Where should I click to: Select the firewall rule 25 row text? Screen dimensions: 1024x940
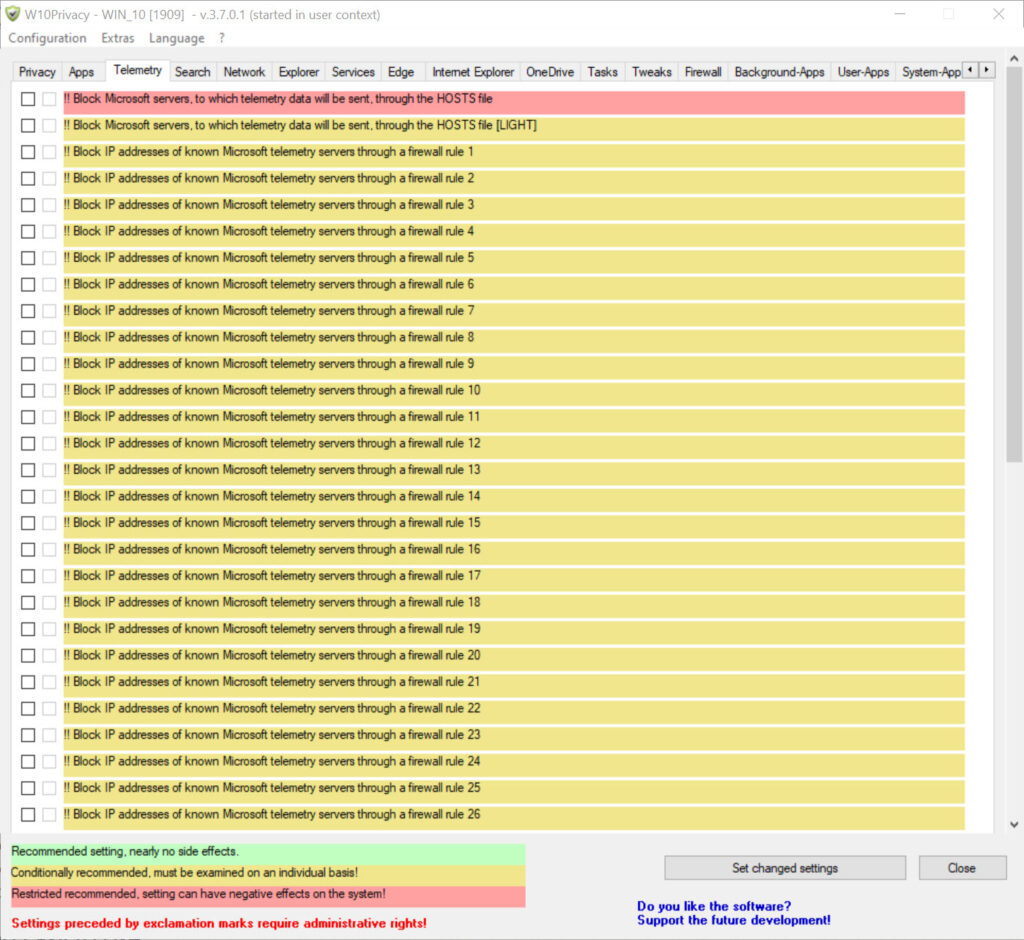[272, 788]
